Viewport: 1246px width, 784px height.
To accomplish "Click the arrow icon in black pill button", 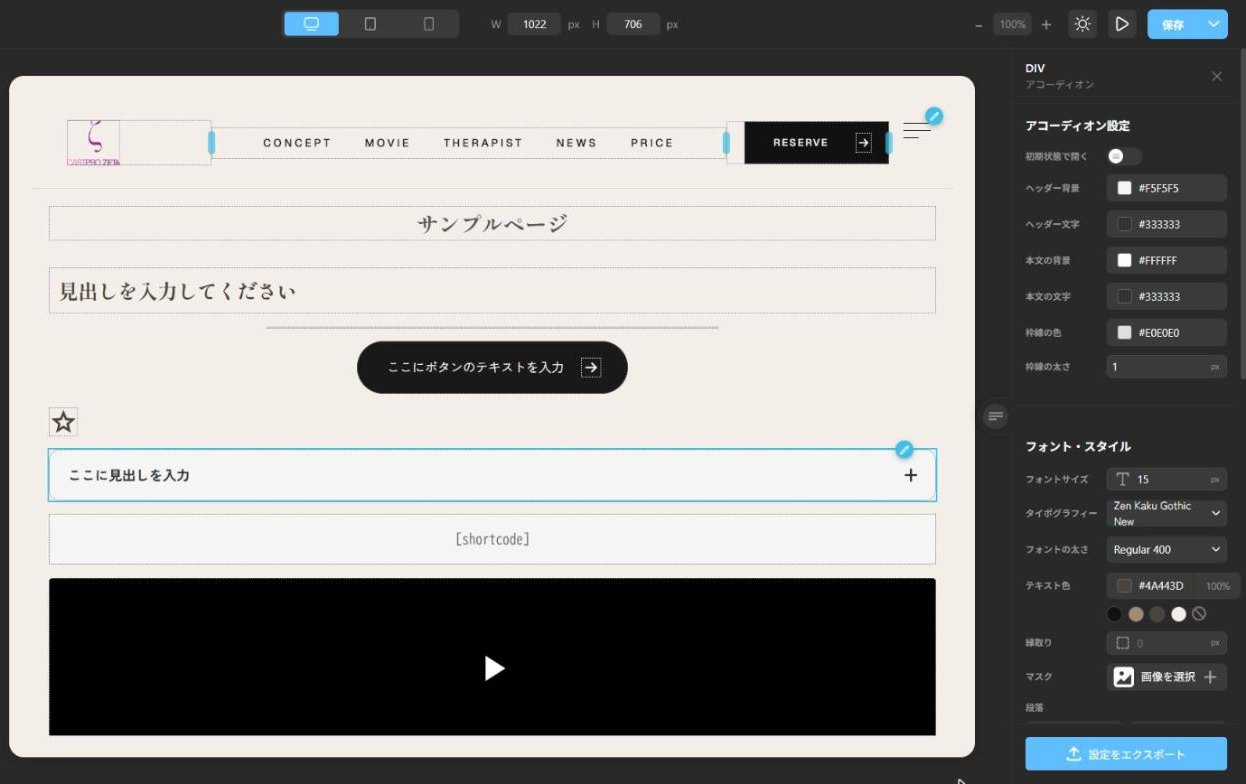I will pos(591,367).
